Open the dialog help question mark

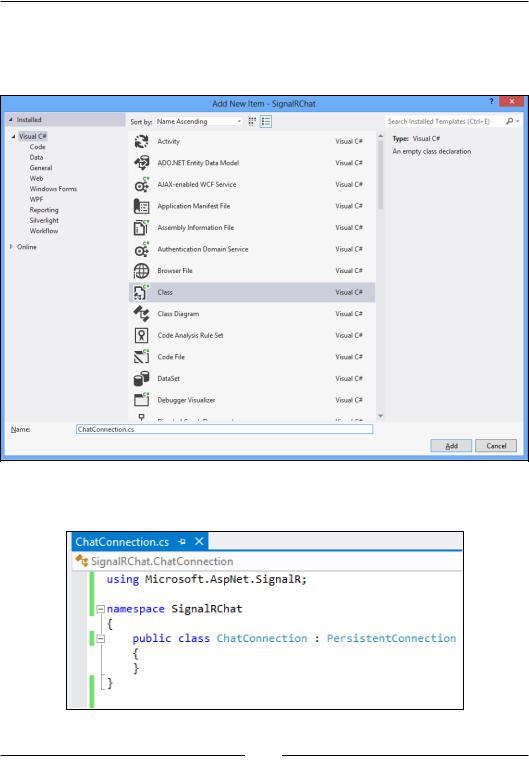[491, 101]
